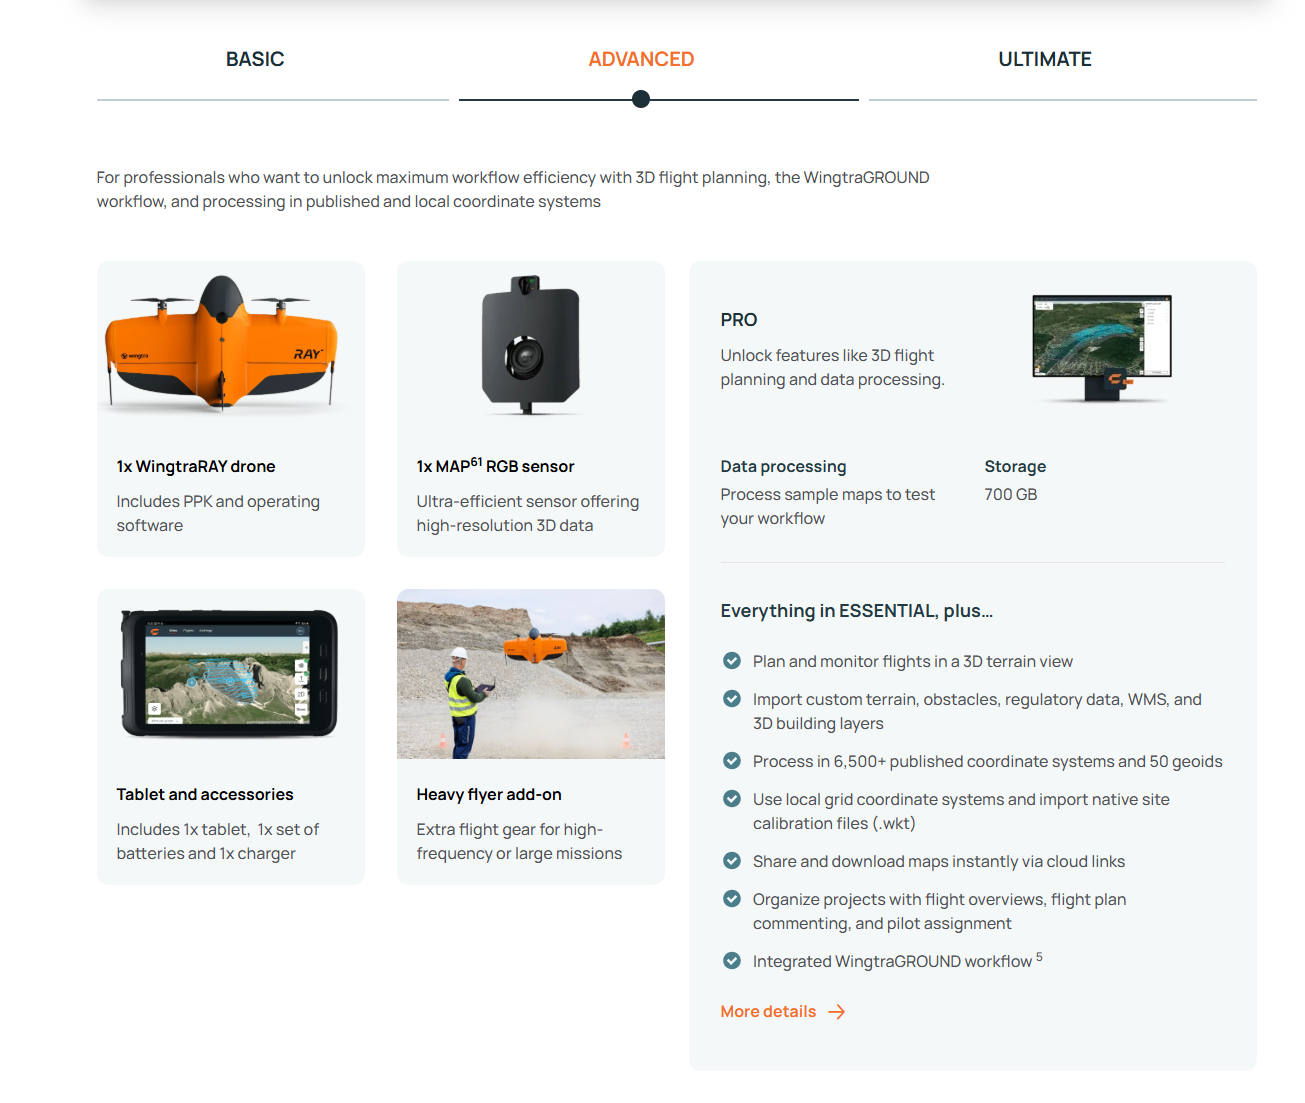Open the ULTIMATE package tab

(x=1044, y=60)
